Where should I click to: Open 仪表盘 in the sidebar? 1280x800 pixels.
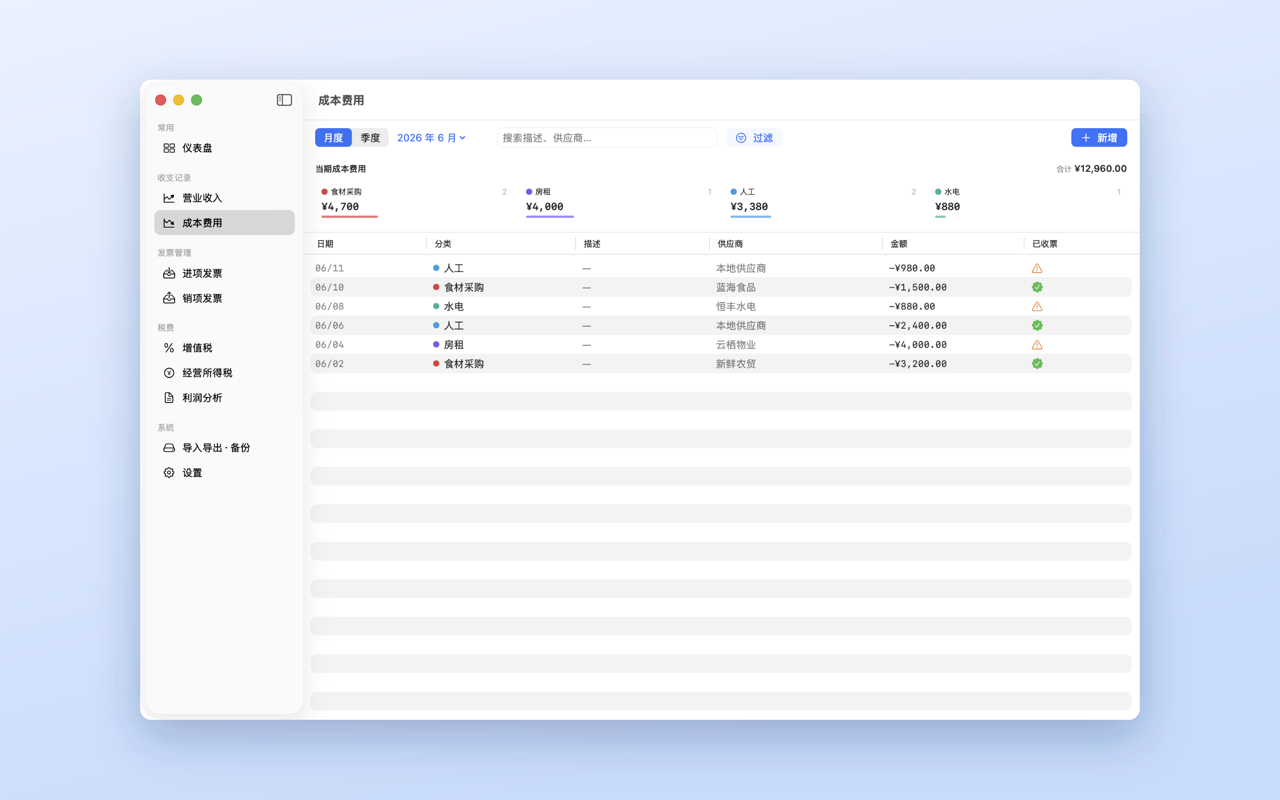224,148
